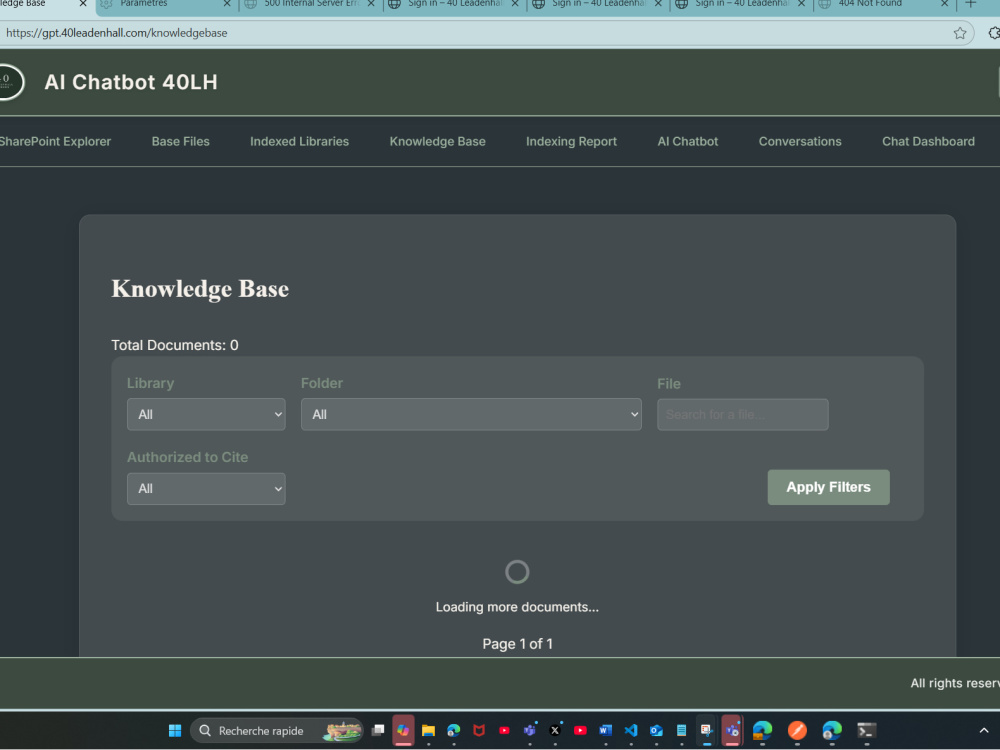This screenshot has width=1000, height=750.
Task: Click the 'Loading more documents...' text
Action: coord(517,607)
